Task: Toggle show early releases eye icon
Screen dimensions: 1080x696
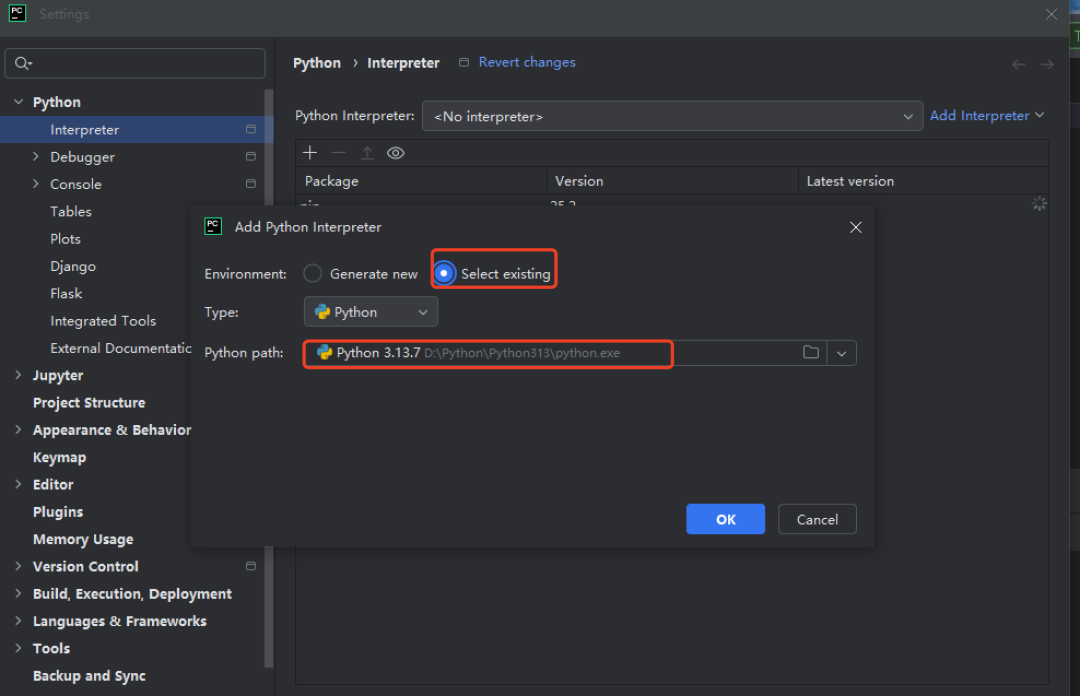Action: 395,153
